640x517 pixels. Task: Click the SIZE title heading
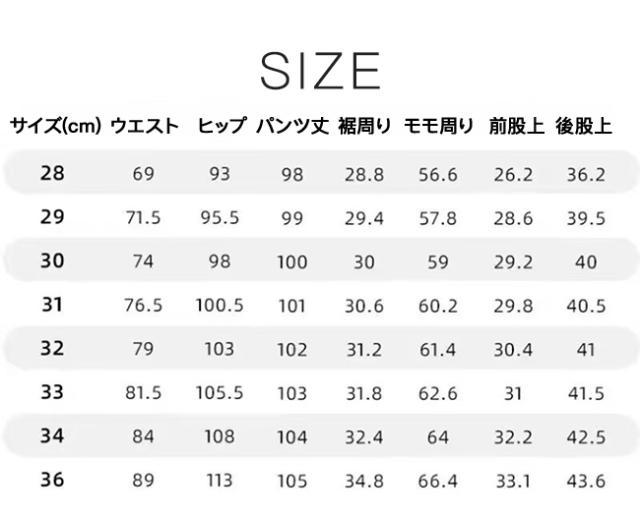320,68
